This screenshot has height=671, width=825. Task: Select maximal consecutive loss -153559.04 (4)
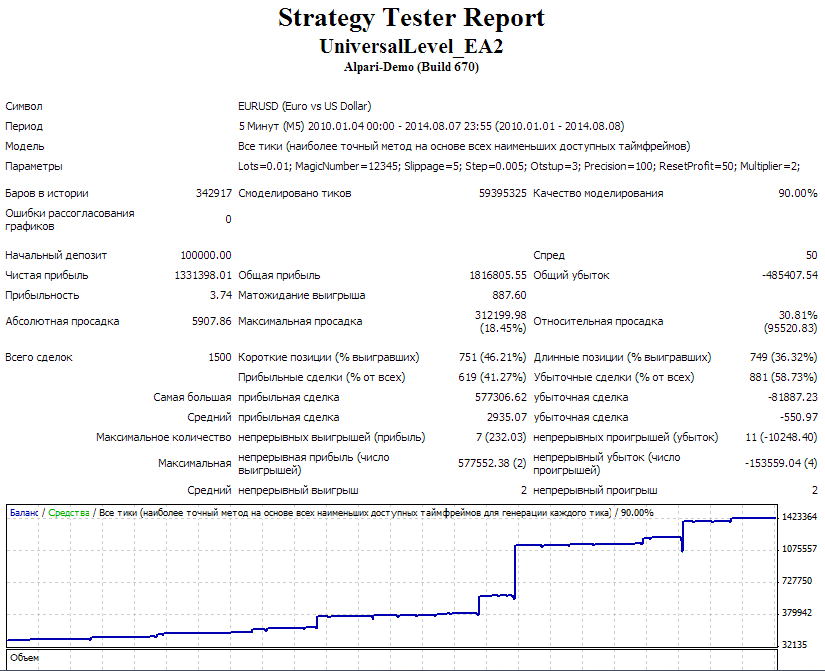pos(781,463)
